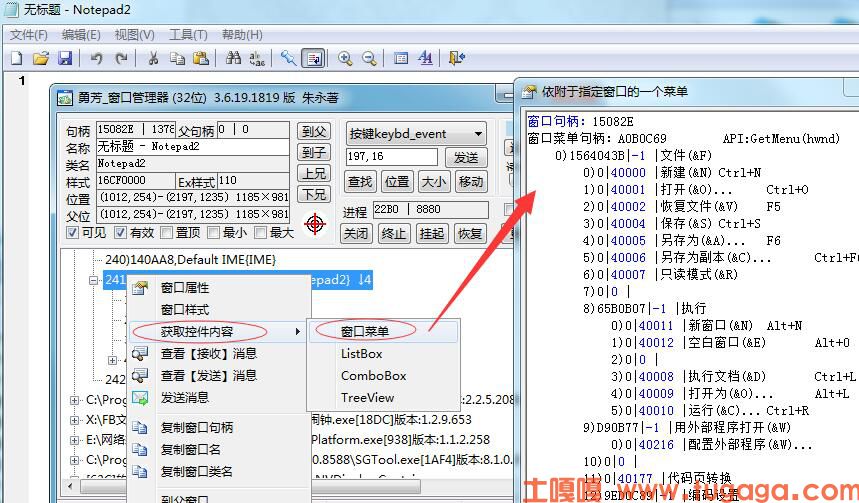Tick the 最小 checkbox
The width and height of the screenshot is (859, 503).
click(x=214, y=232)
